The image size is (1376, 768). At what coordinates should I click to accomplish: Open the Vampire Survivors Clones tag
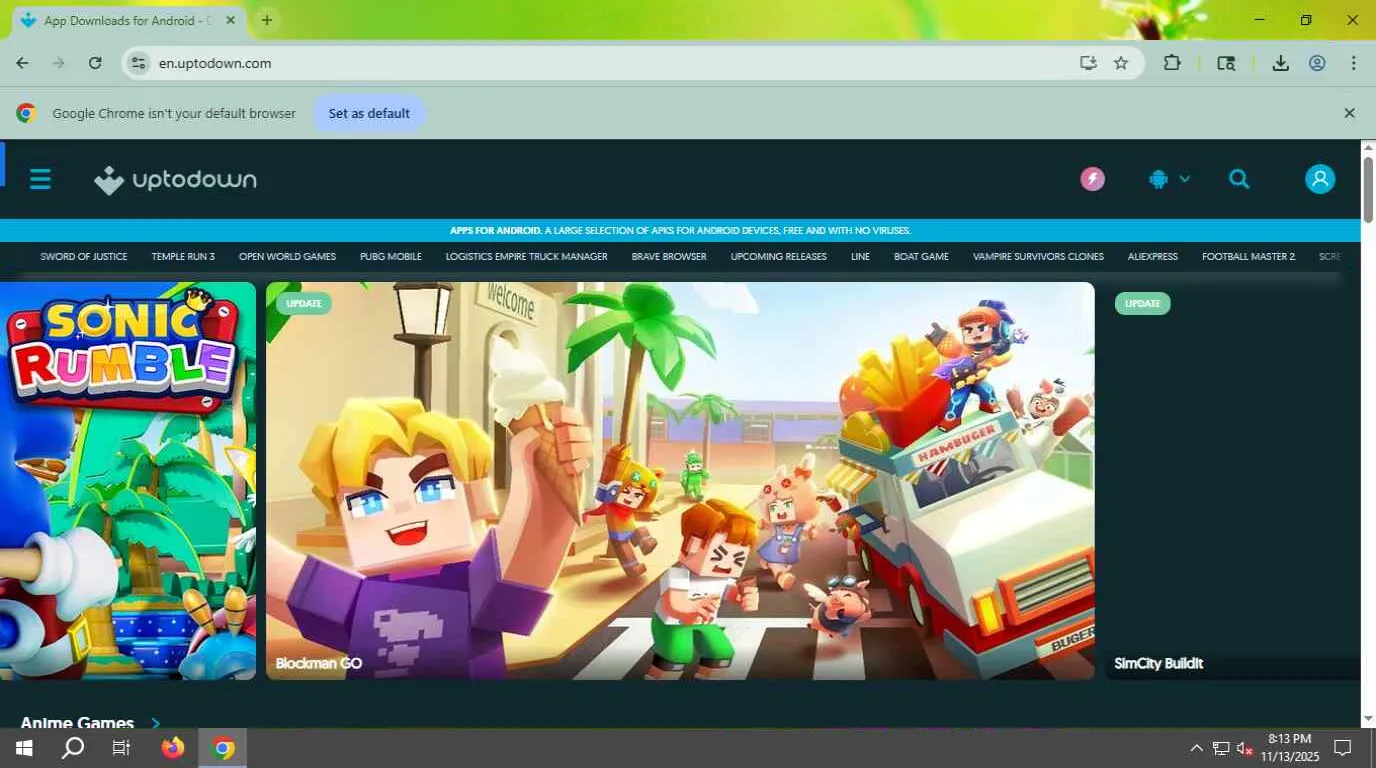click(1038, 257)
